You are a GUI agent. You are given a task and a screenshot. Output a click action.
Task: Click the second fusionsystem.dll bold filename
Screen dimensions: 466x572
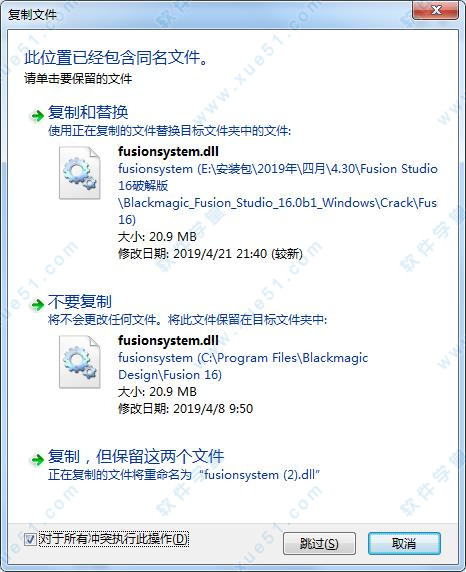coord(168,340)
